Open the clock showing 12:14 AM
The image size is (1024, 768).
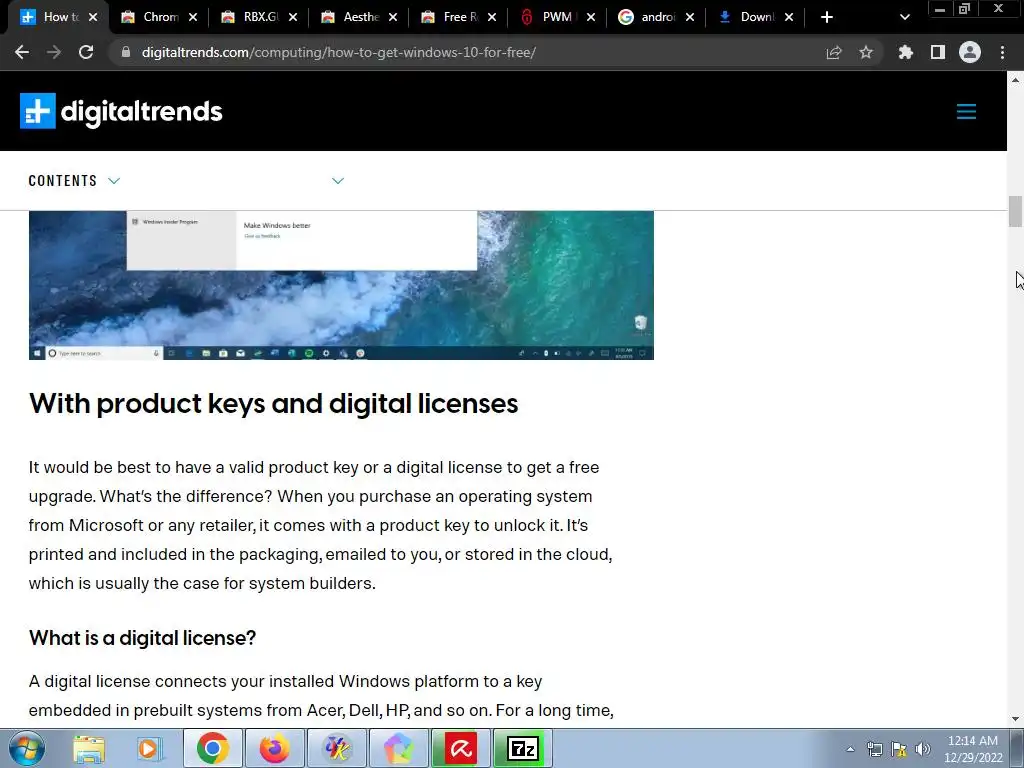point(973,749)
